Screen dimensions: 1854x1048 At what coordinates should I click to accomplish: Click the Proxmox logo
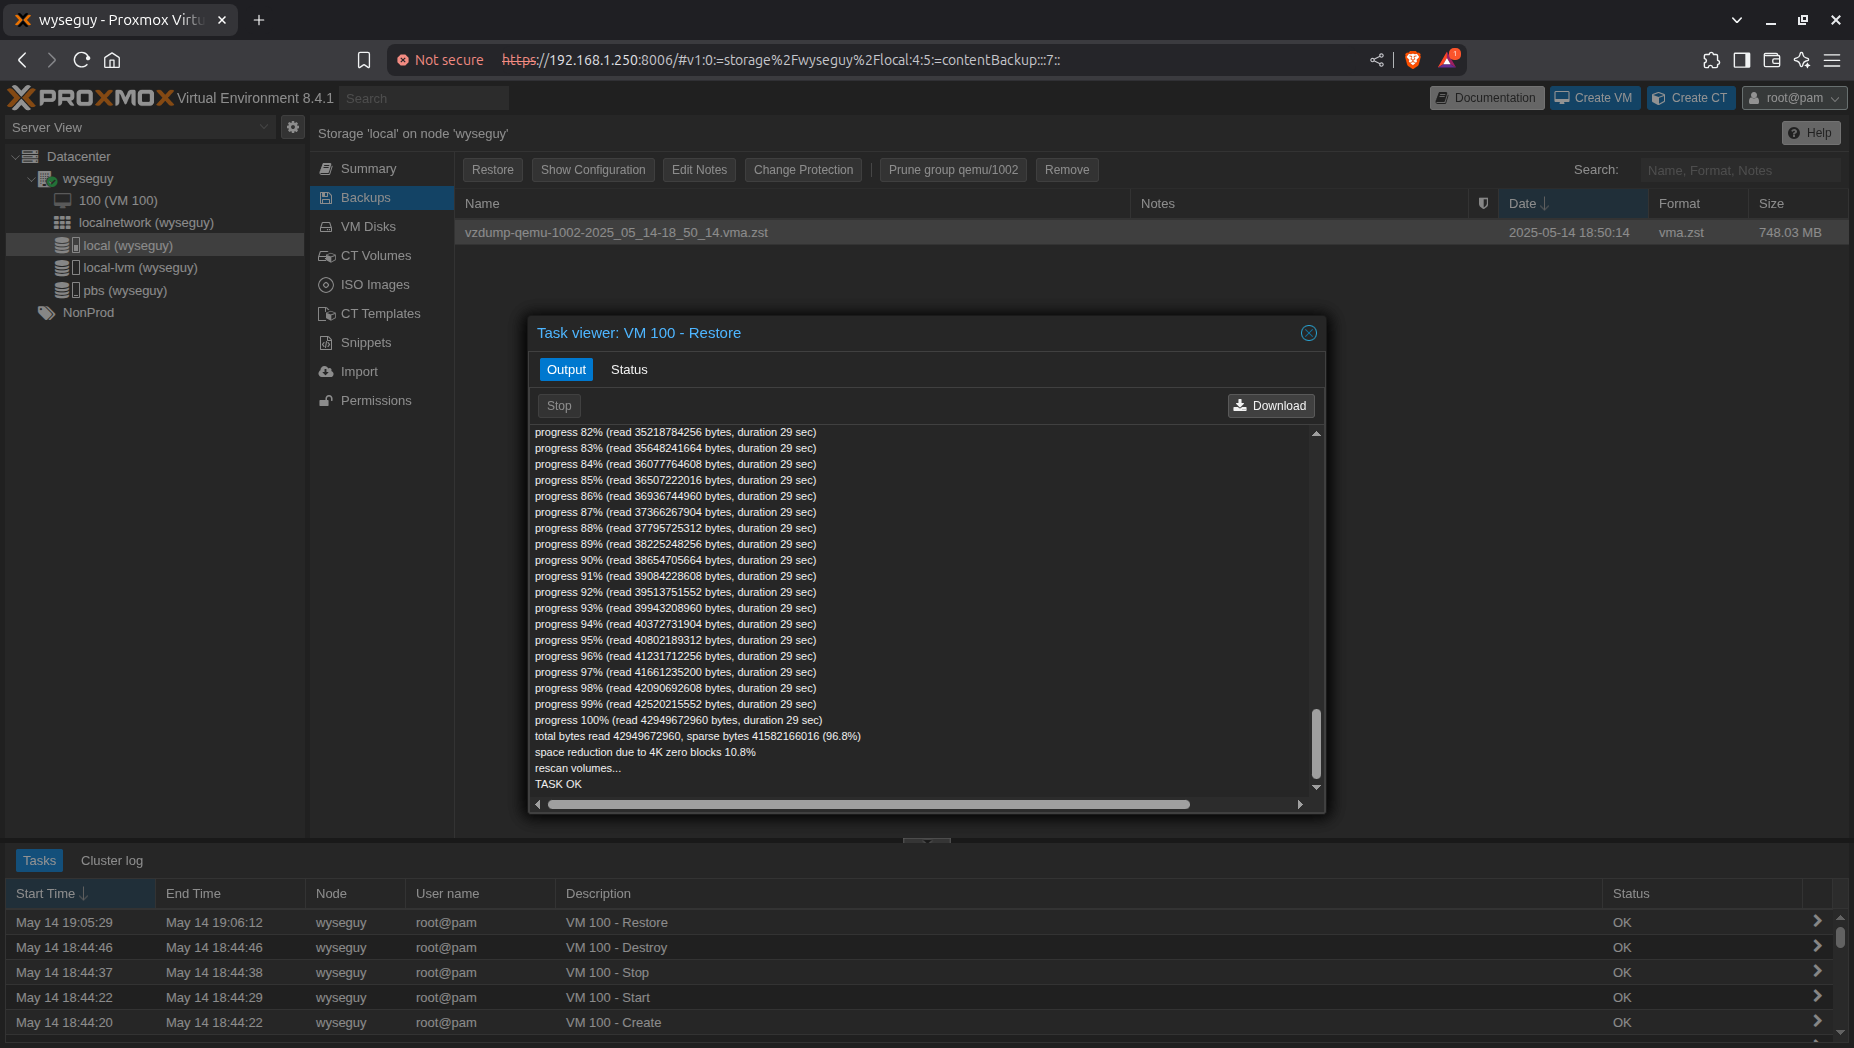point(91,97)
